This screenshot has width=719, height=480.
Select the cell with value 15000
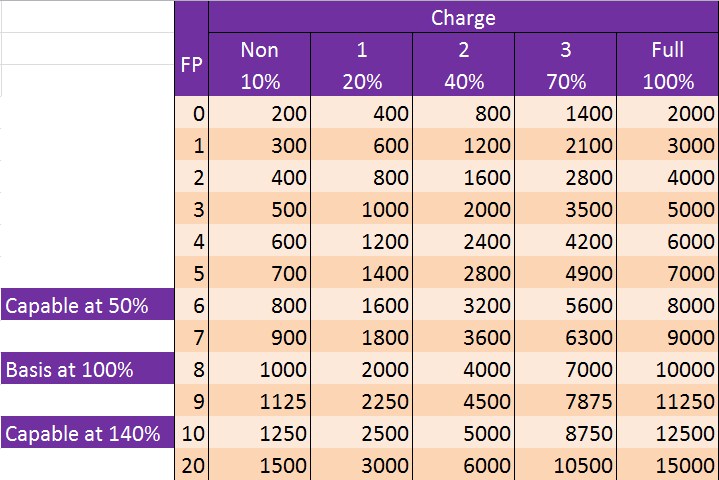click(x=667, y=466)
